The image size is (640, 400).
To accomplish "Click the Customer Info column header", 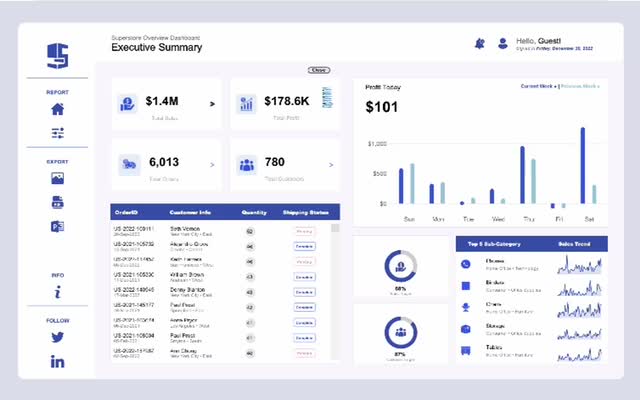I will pos(190,213).
